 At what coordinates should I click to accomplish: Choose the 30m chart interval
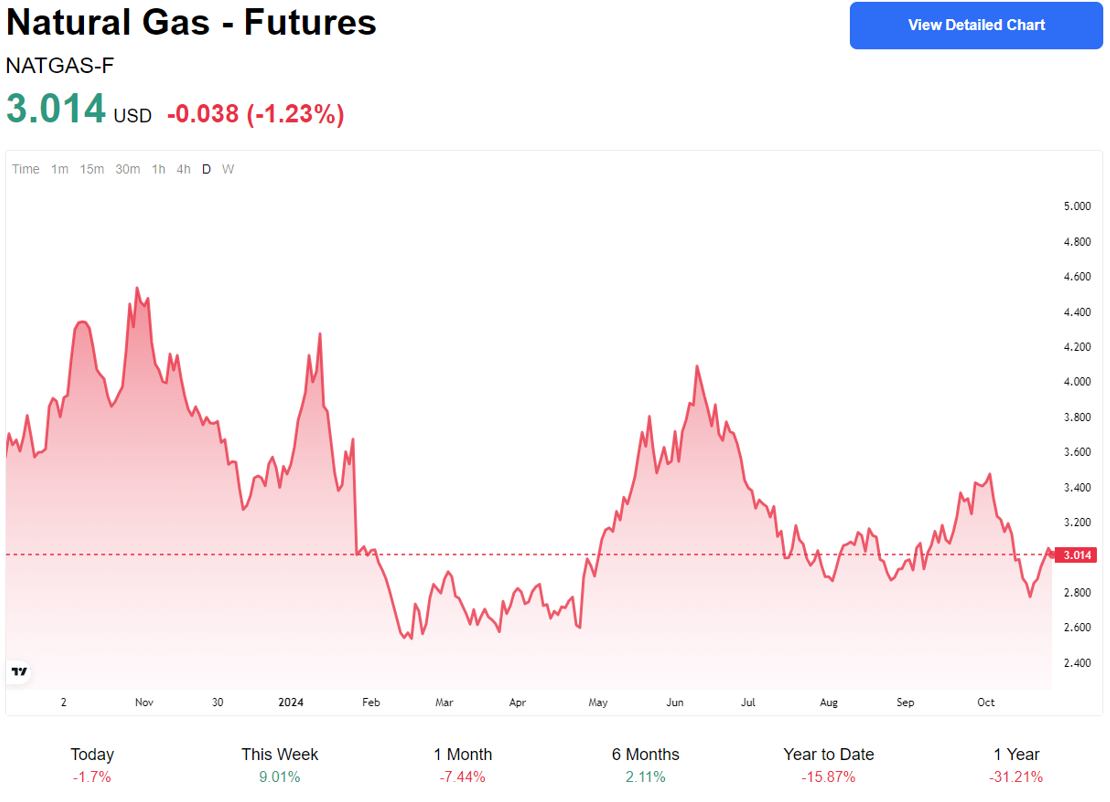click(128, 169)
